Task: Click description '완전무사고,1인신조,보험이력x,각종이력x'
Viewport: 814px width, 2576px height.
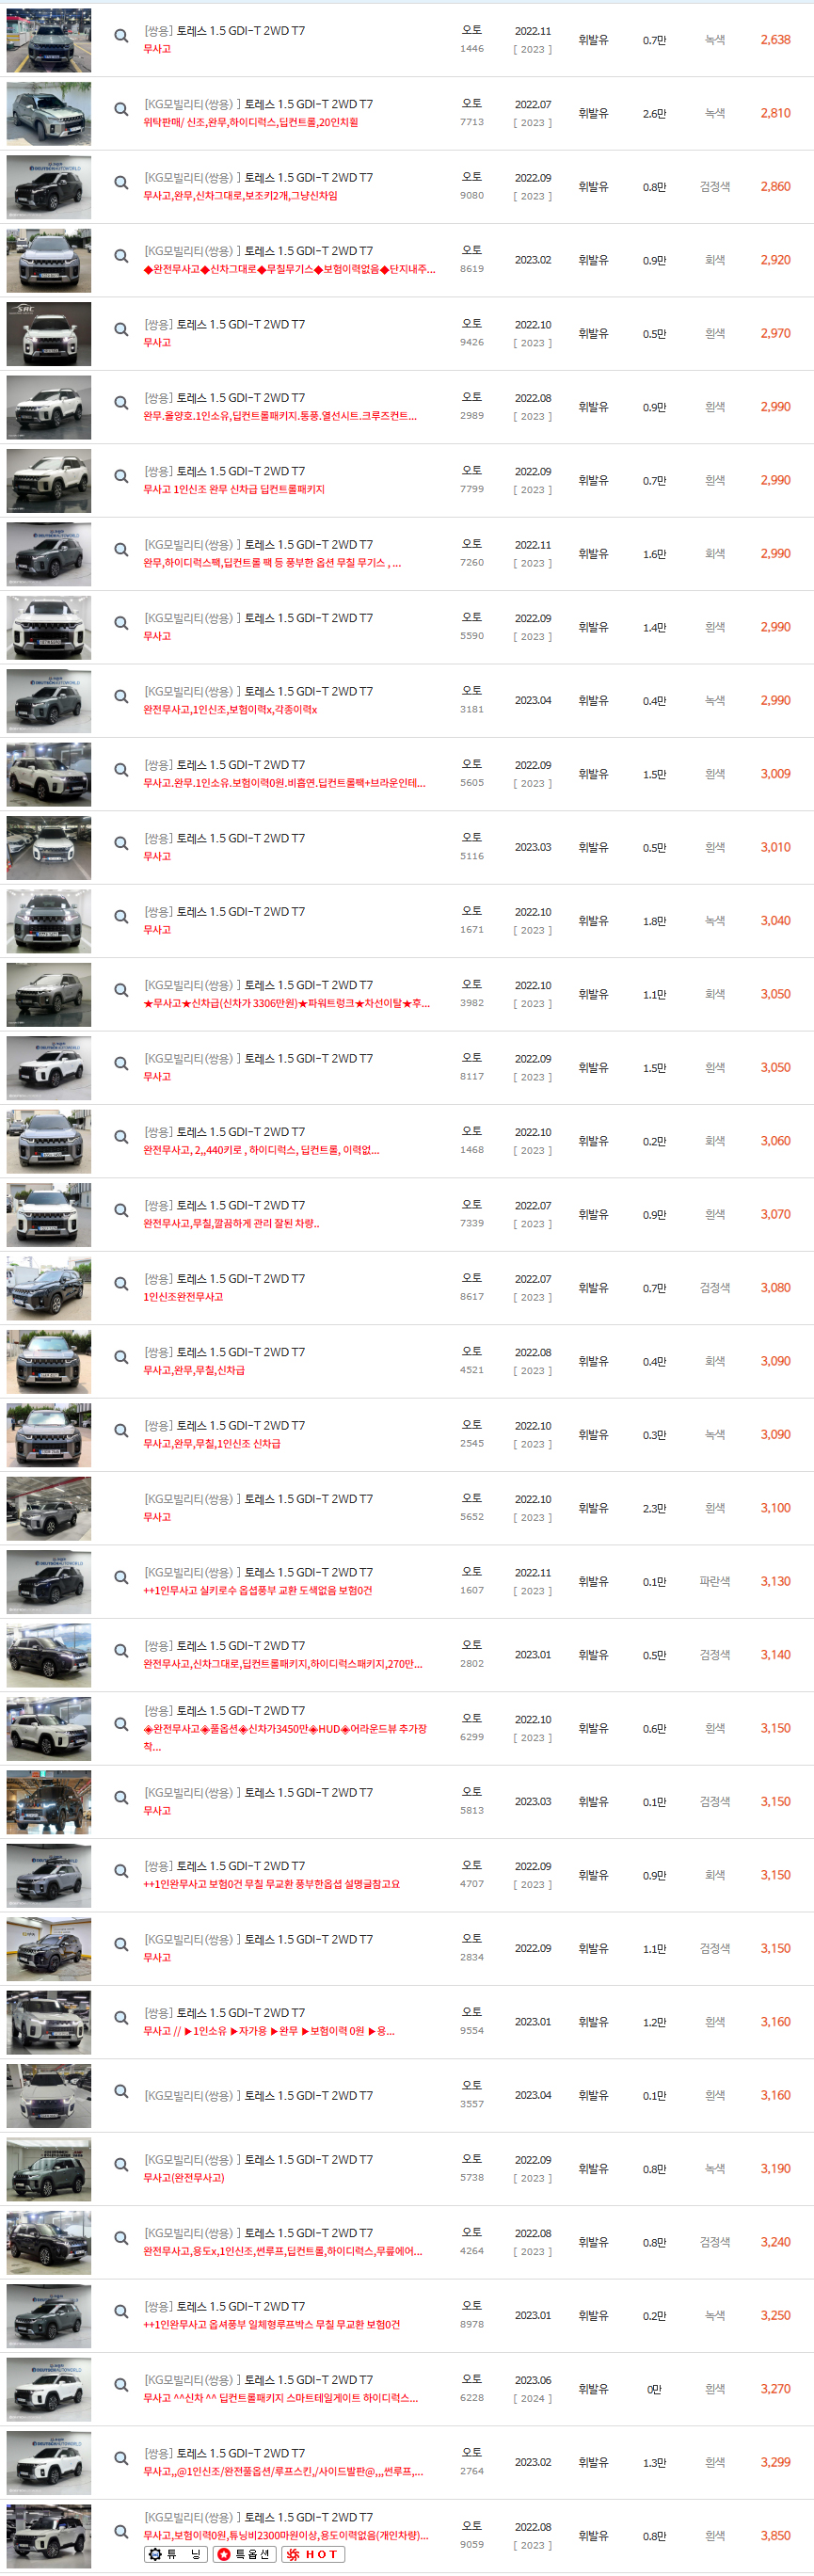Action: pyautogui.click(x=230, y=709)
